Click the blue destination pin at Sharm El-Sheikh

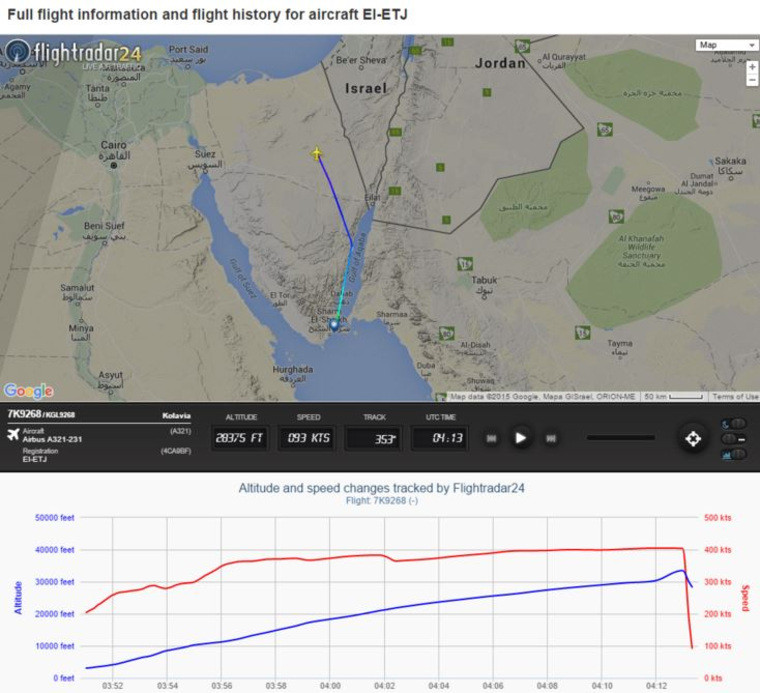coord(334,324)
